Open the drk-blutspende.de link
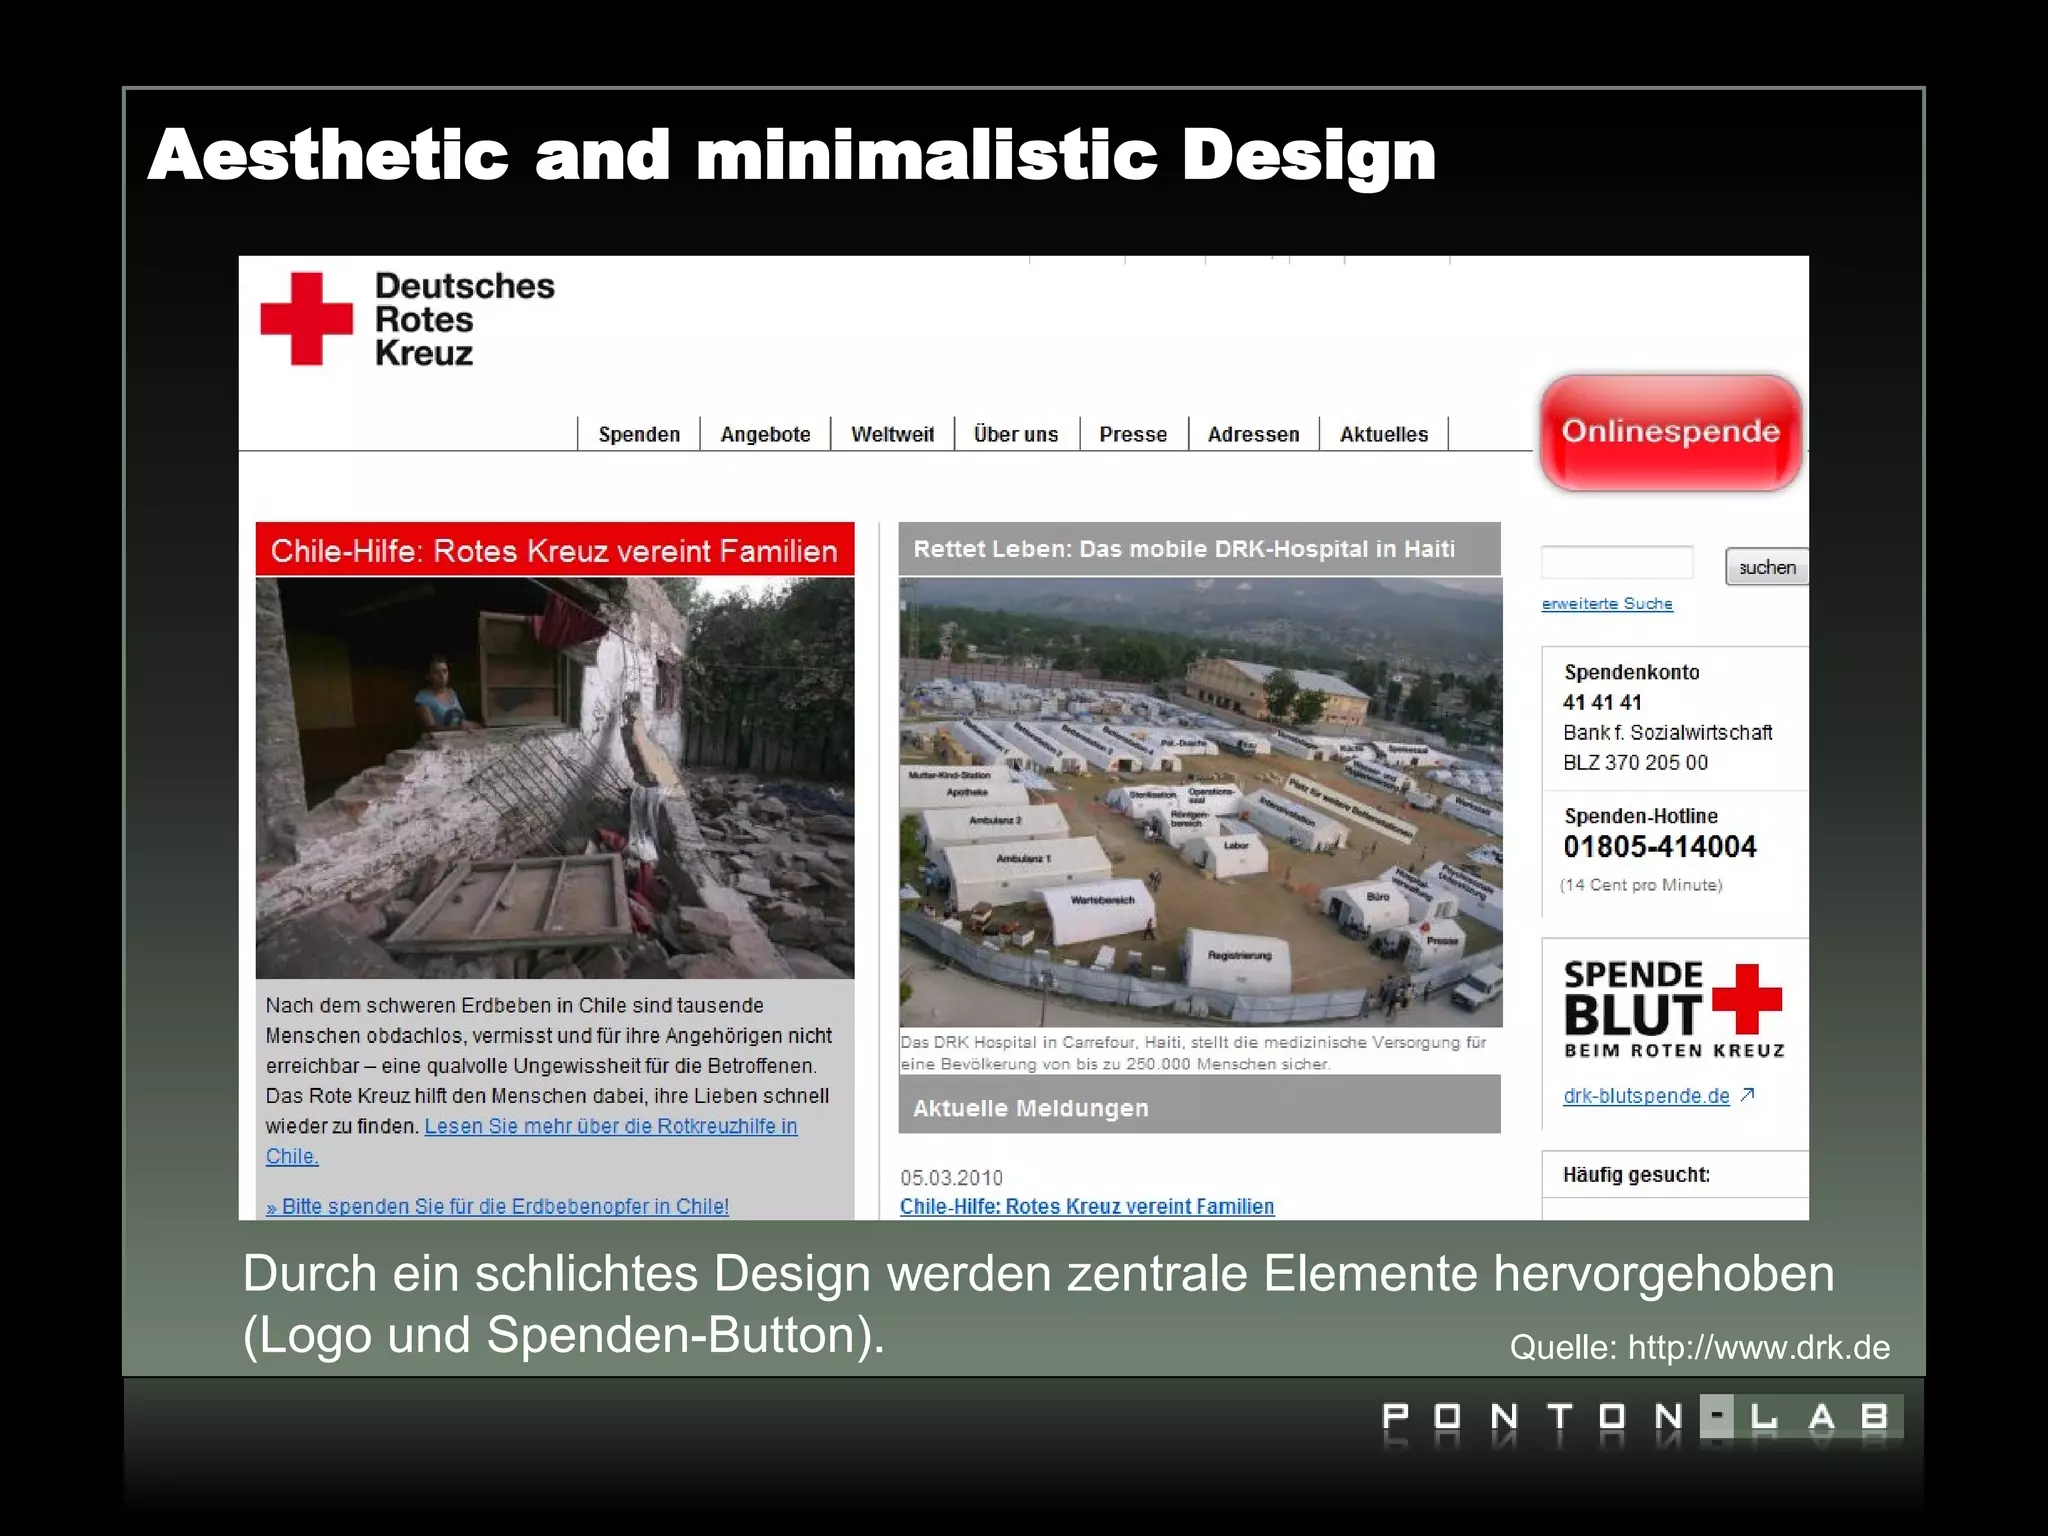 [x=1646, y=1096]
